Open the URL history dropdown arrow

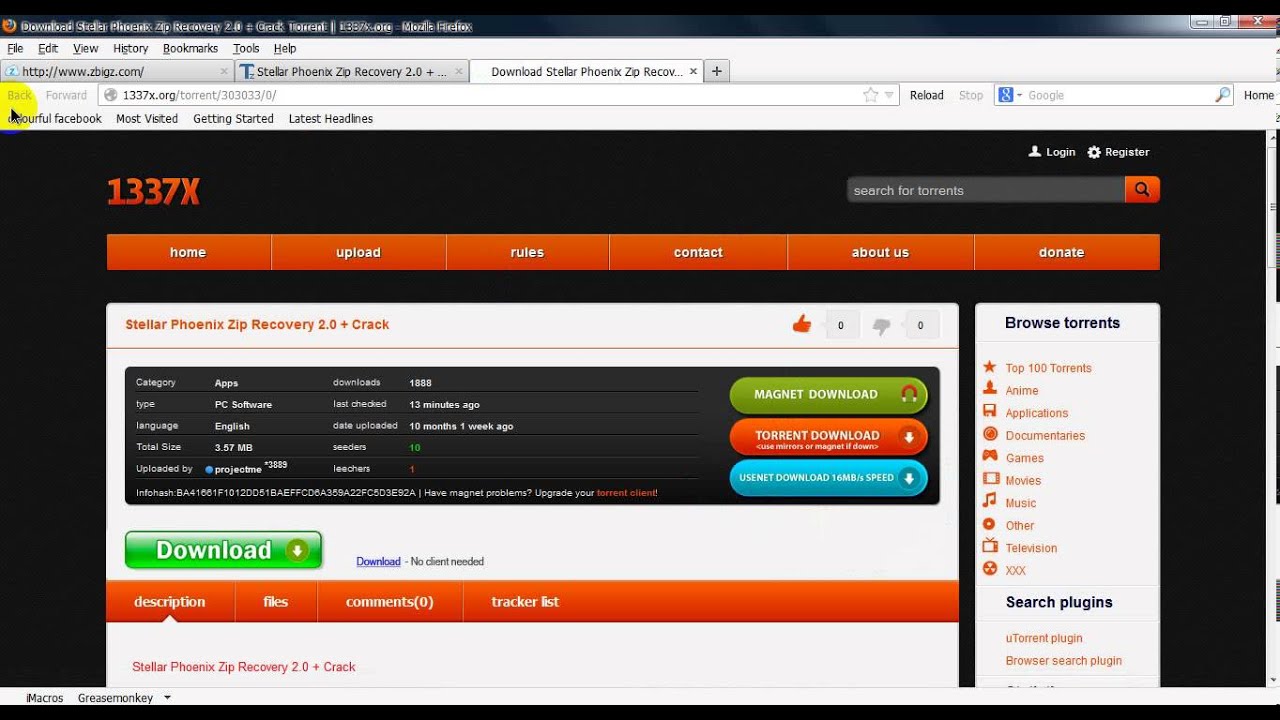pyautogui.click(x=889, y=95)
